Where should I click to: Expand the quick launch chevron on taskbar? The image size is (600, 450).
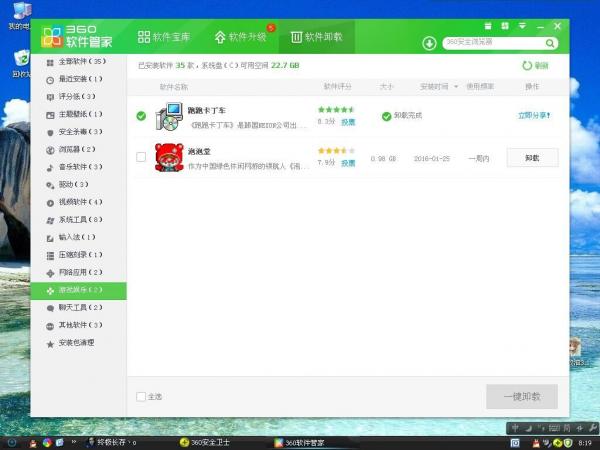(x=74, y=442)
